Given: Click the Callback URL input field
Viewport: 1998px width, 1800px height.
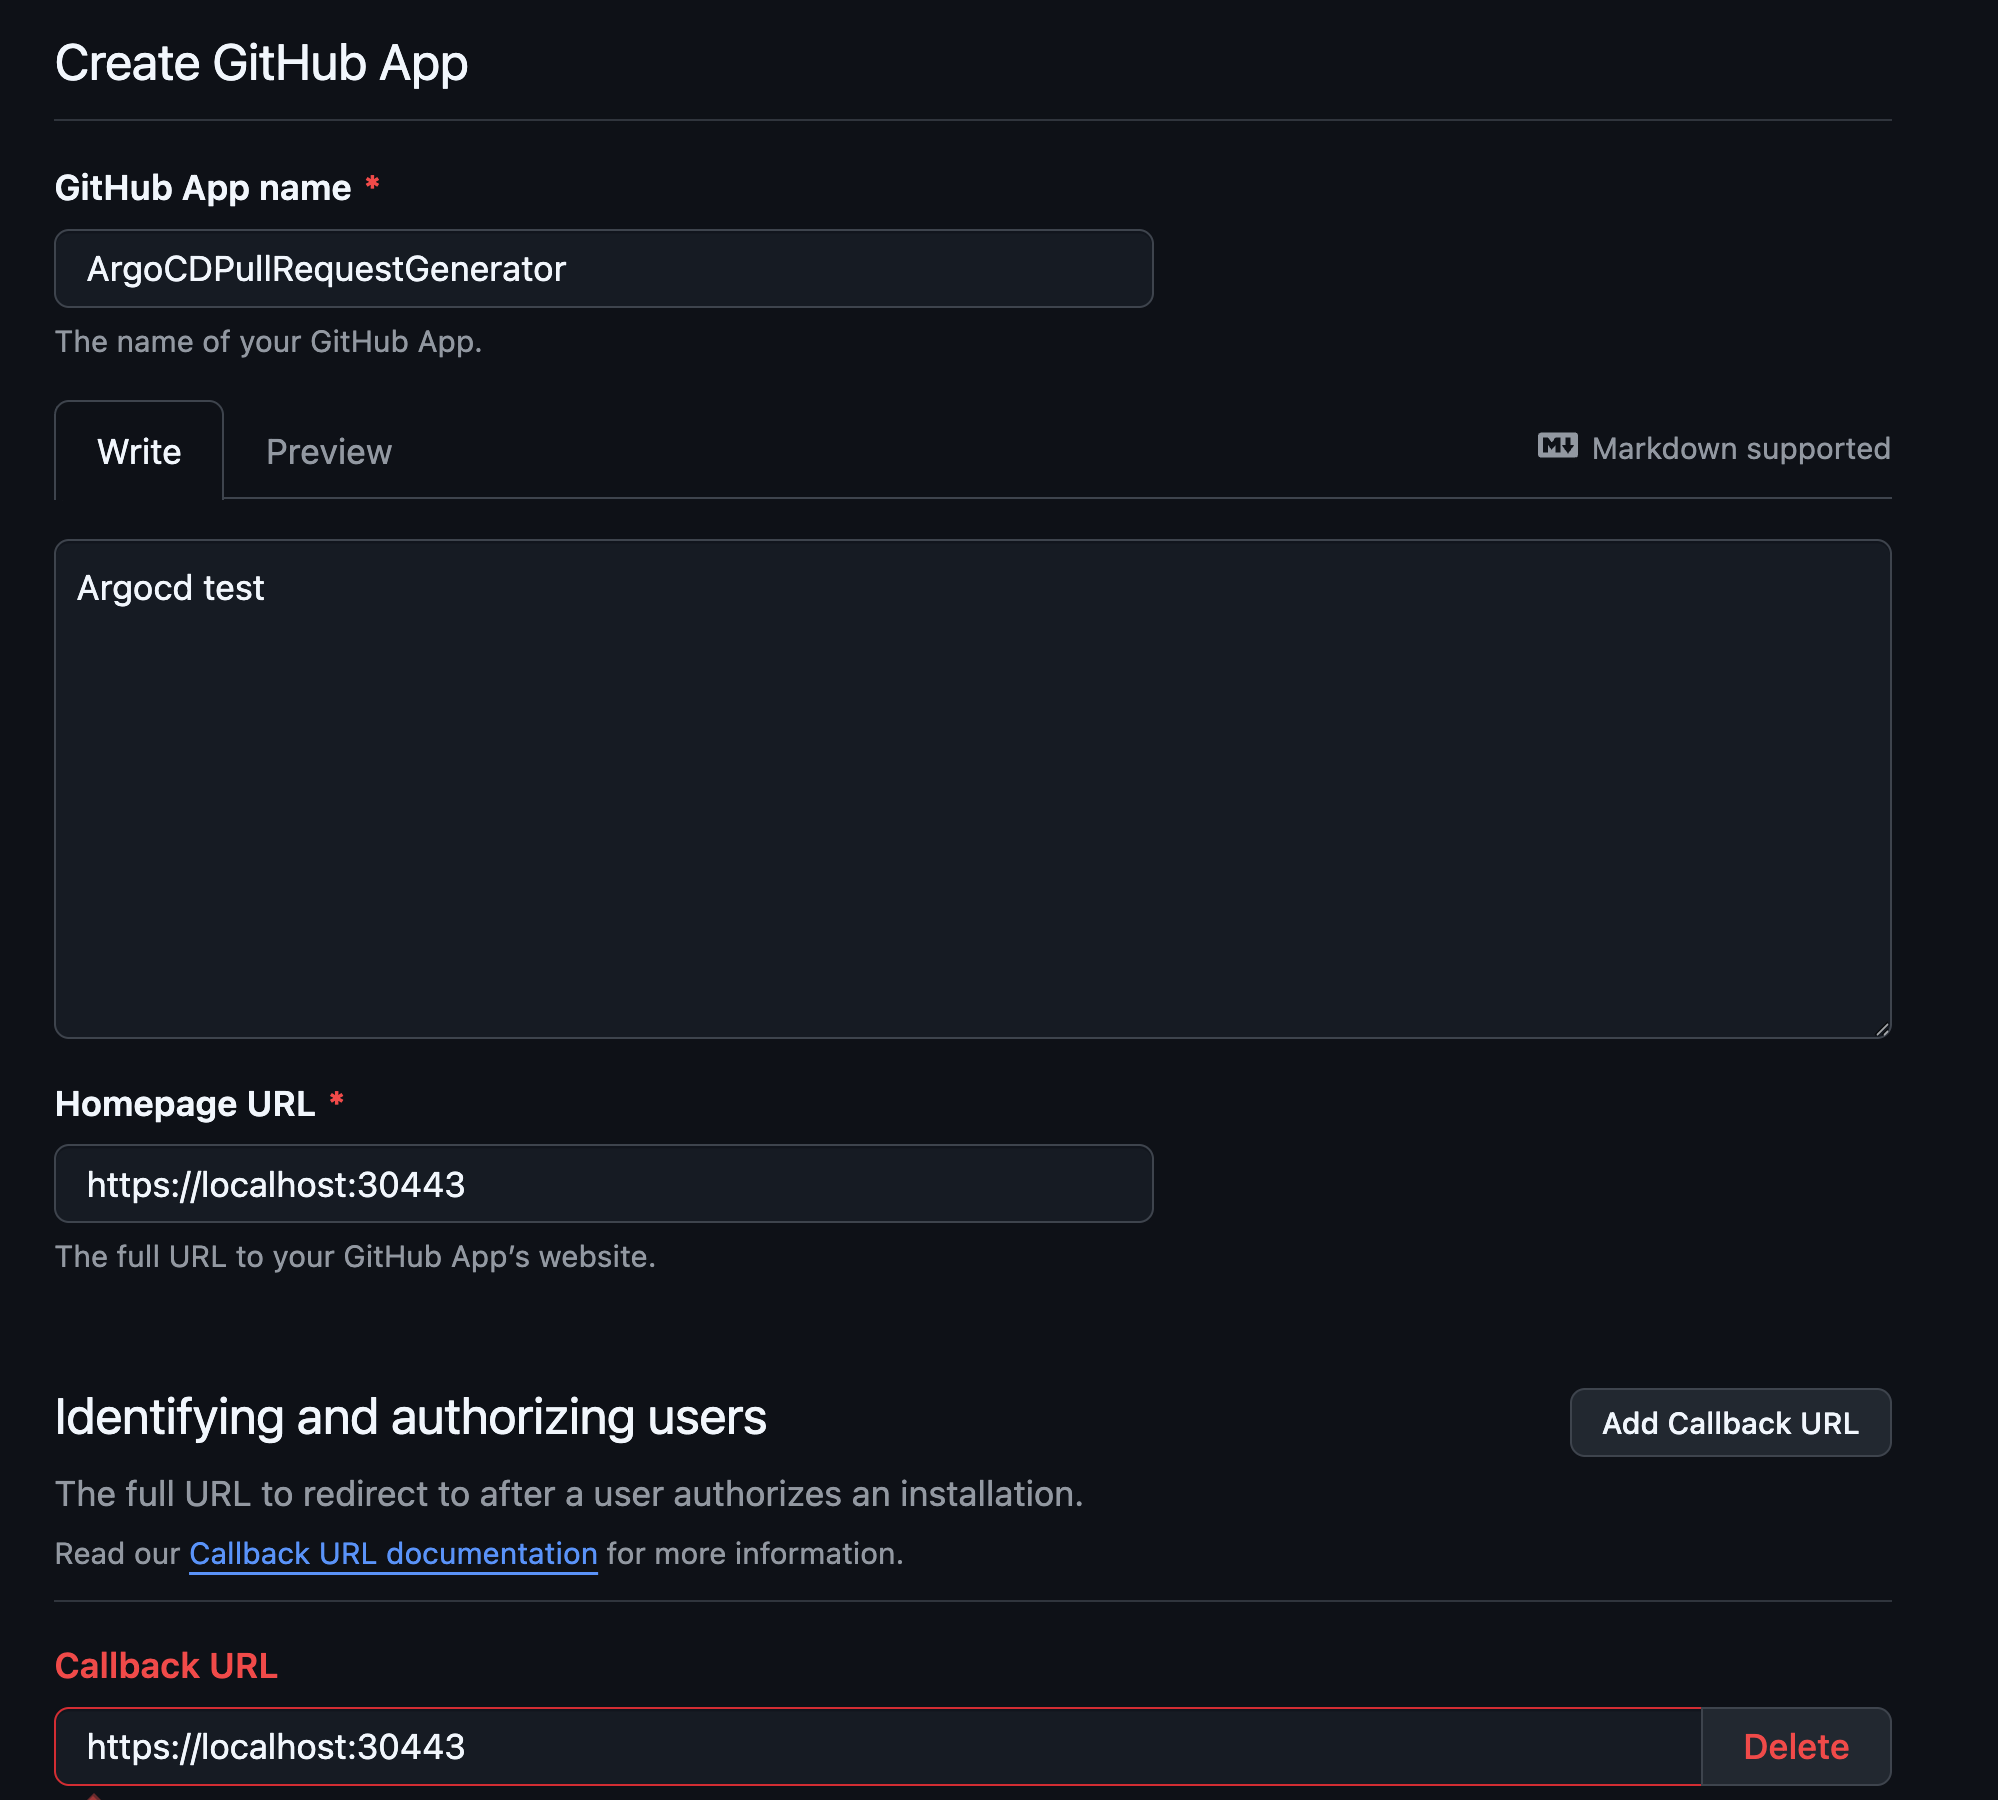Looking at the screenshot, I should pos(878,1746).
